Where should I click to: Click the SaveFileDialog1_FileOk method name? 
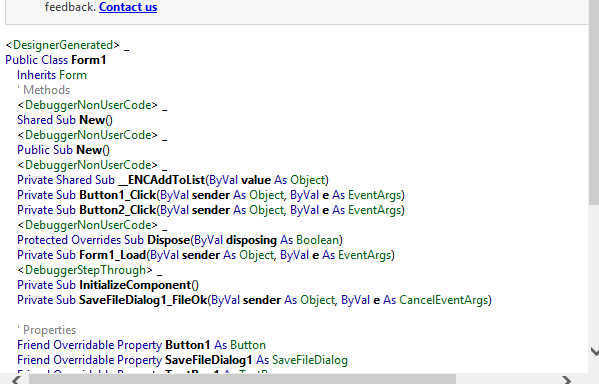[143, 300]
